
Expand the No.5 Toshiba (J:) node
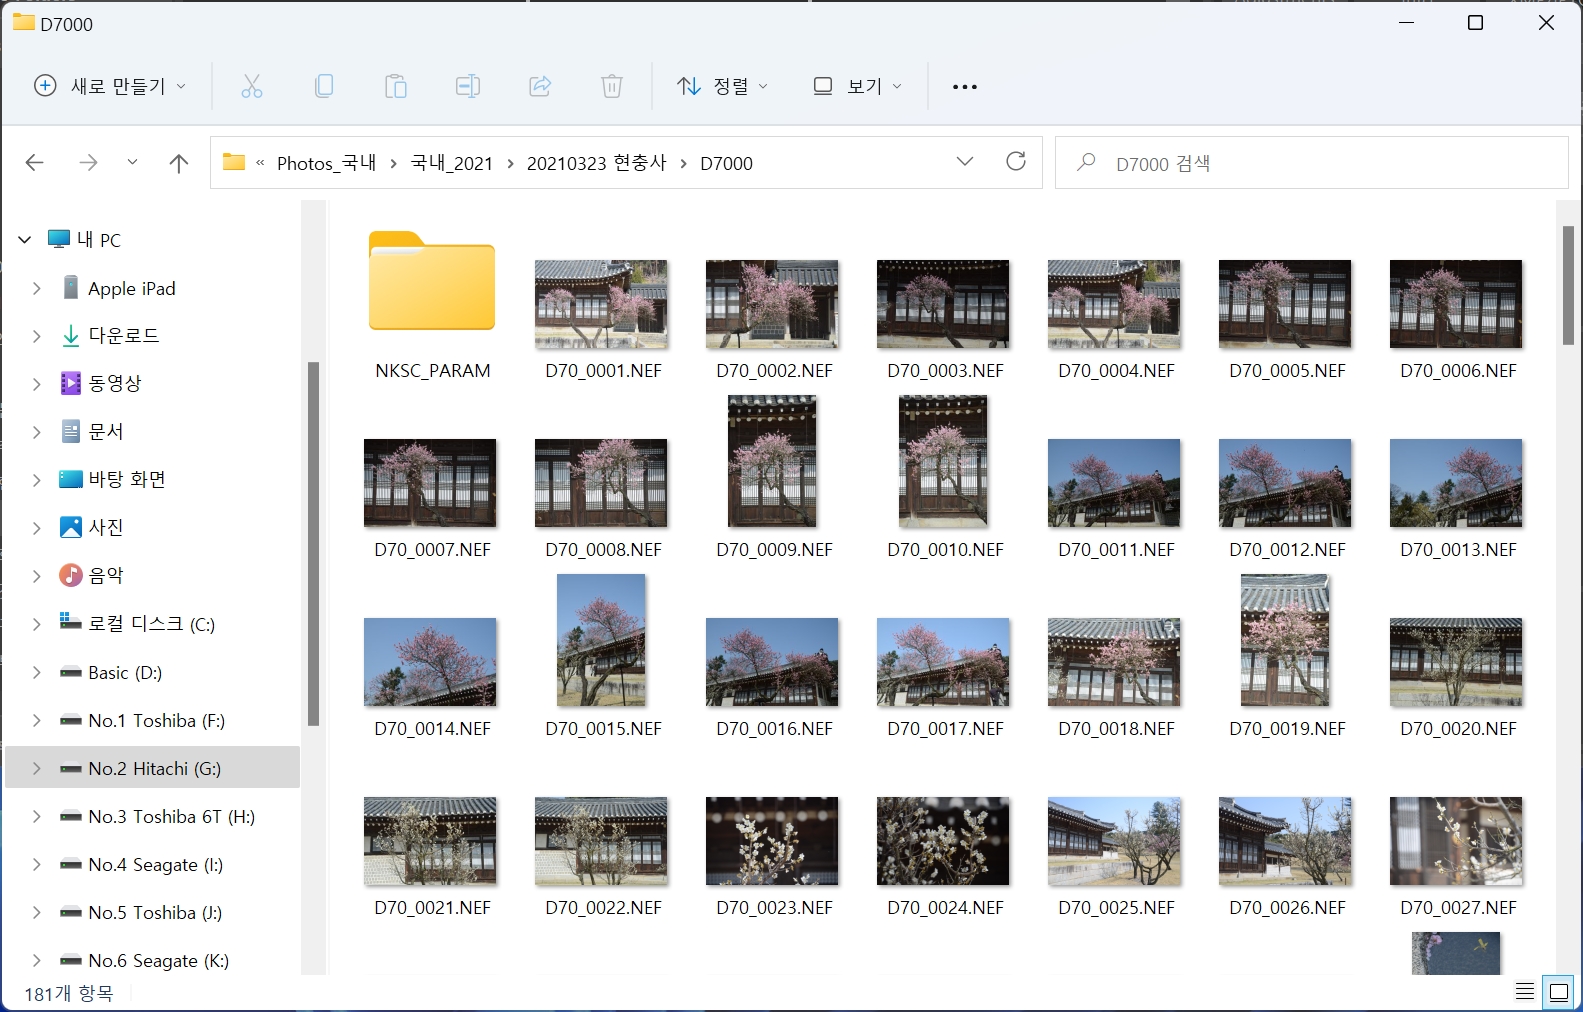click(x=37, y=913)
